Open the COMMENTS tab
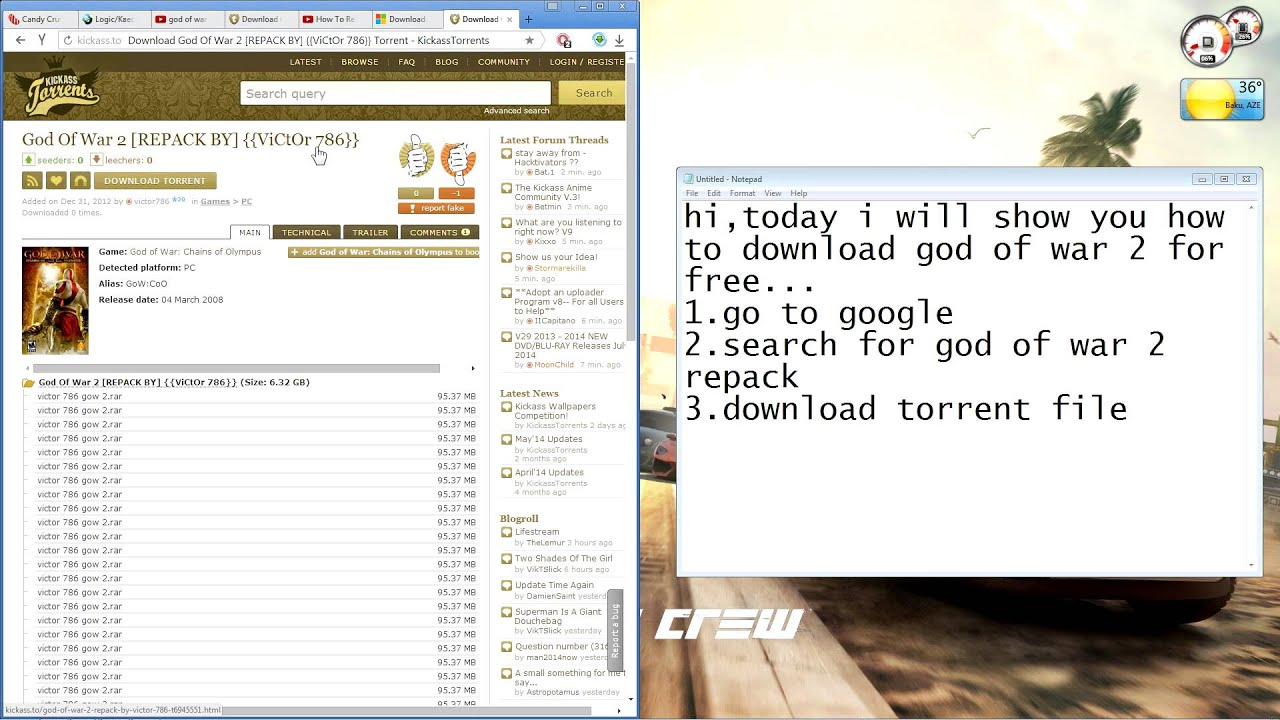Screen dimensions: 1280x720 pyautogui.click(x=439, y=232)
